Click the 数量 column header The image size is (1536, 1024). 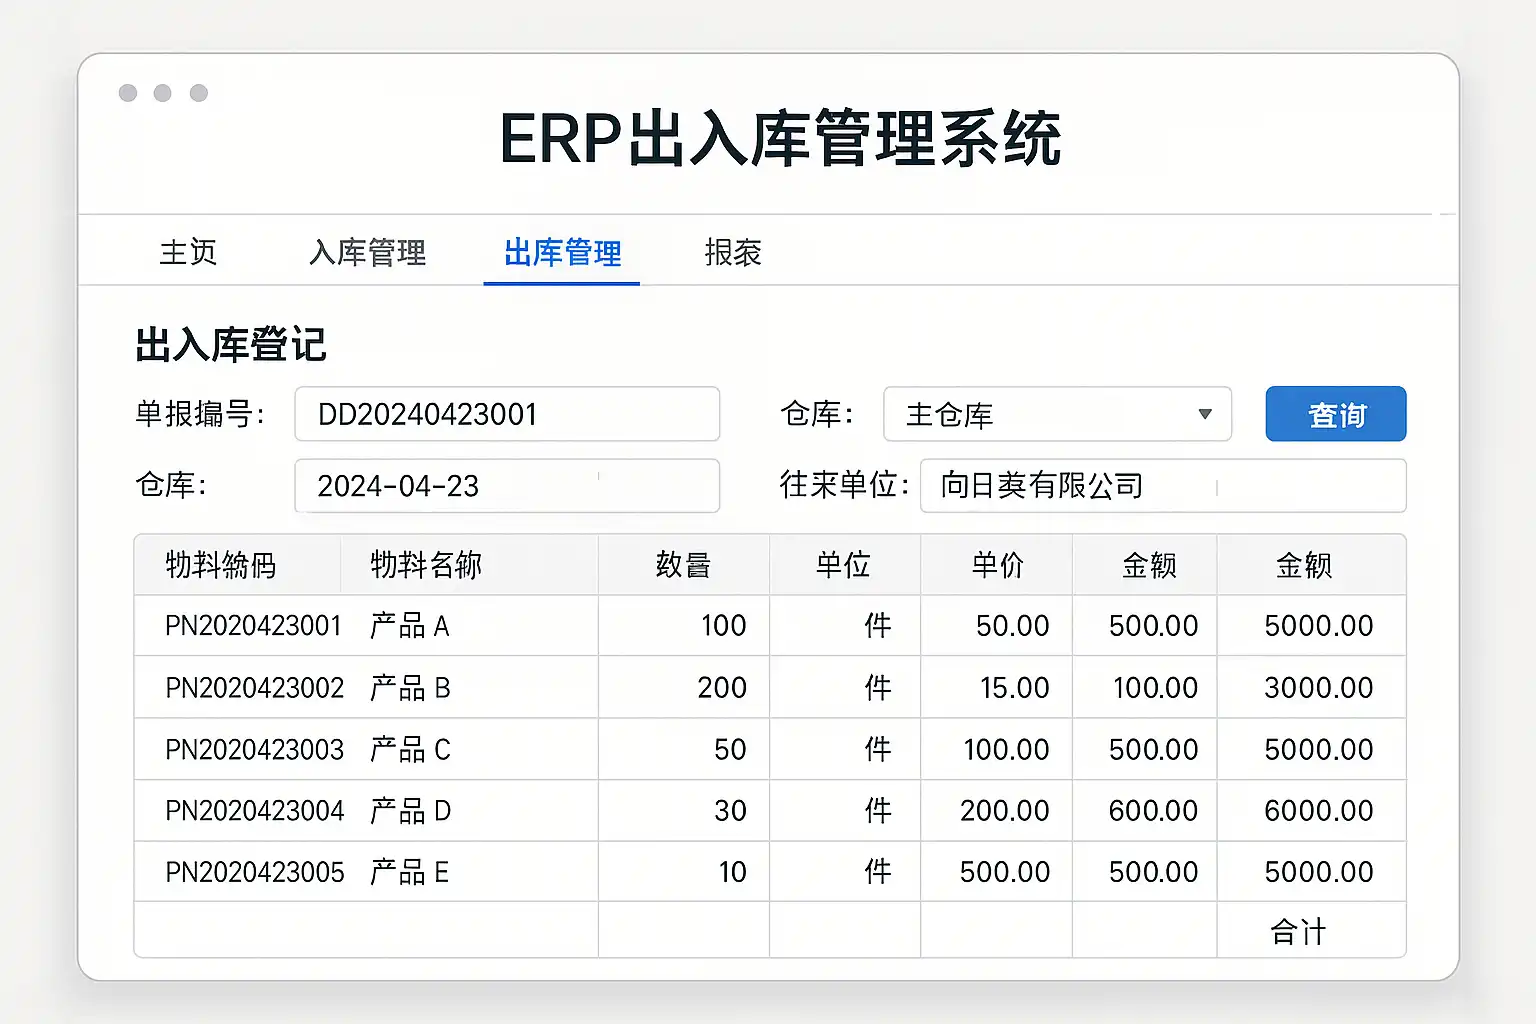pos(684,566)
